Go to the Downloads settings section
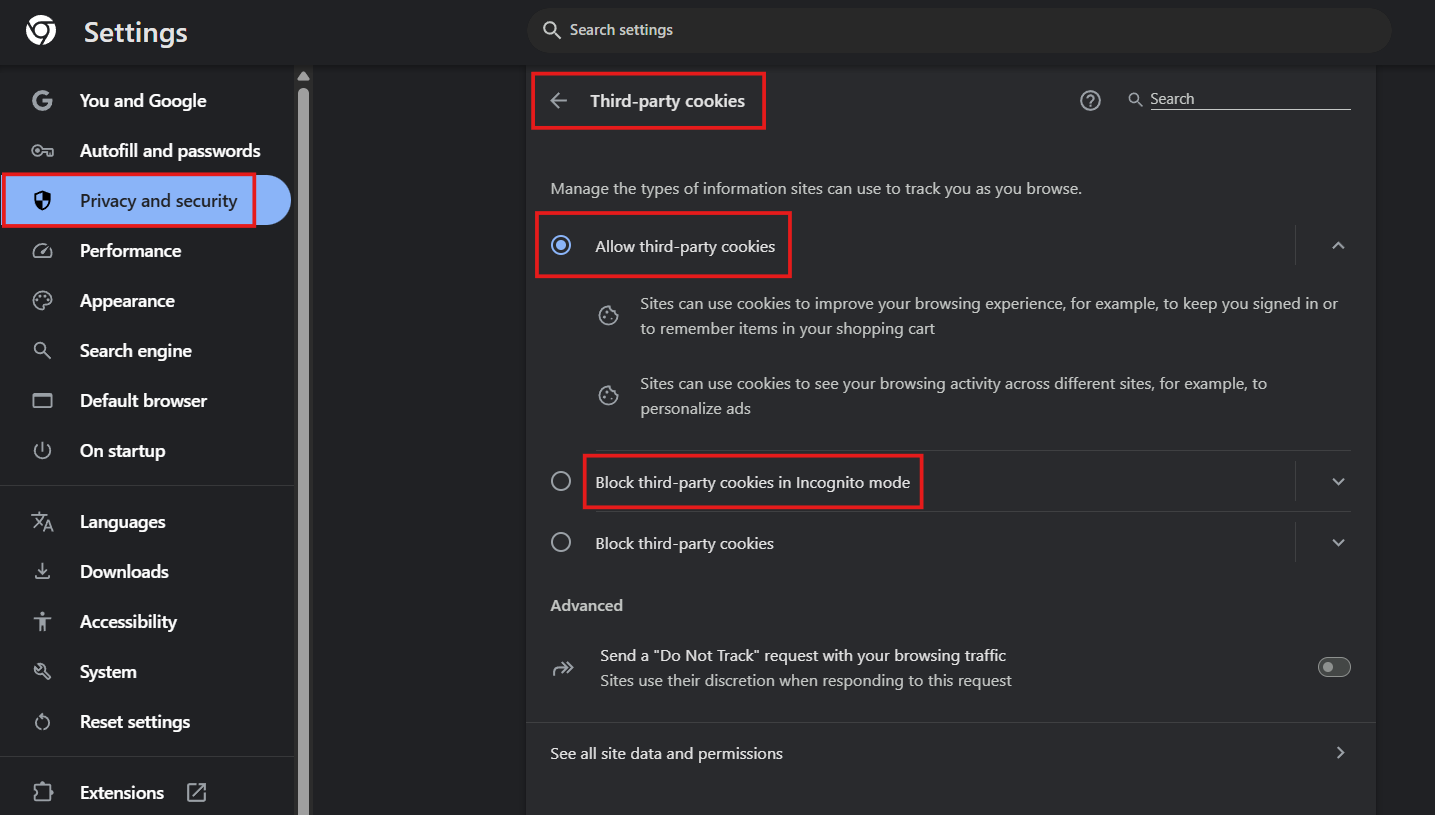This screenshot has height=815, width=1435. tap(124, 572)
